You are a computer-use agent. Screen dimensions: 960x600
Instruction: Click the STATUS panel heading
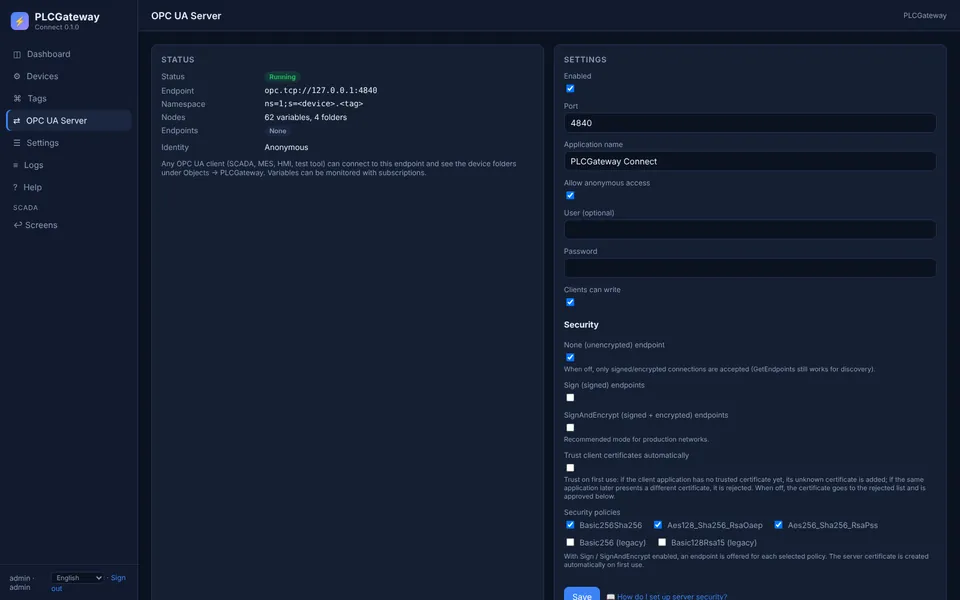click(178, 60)
